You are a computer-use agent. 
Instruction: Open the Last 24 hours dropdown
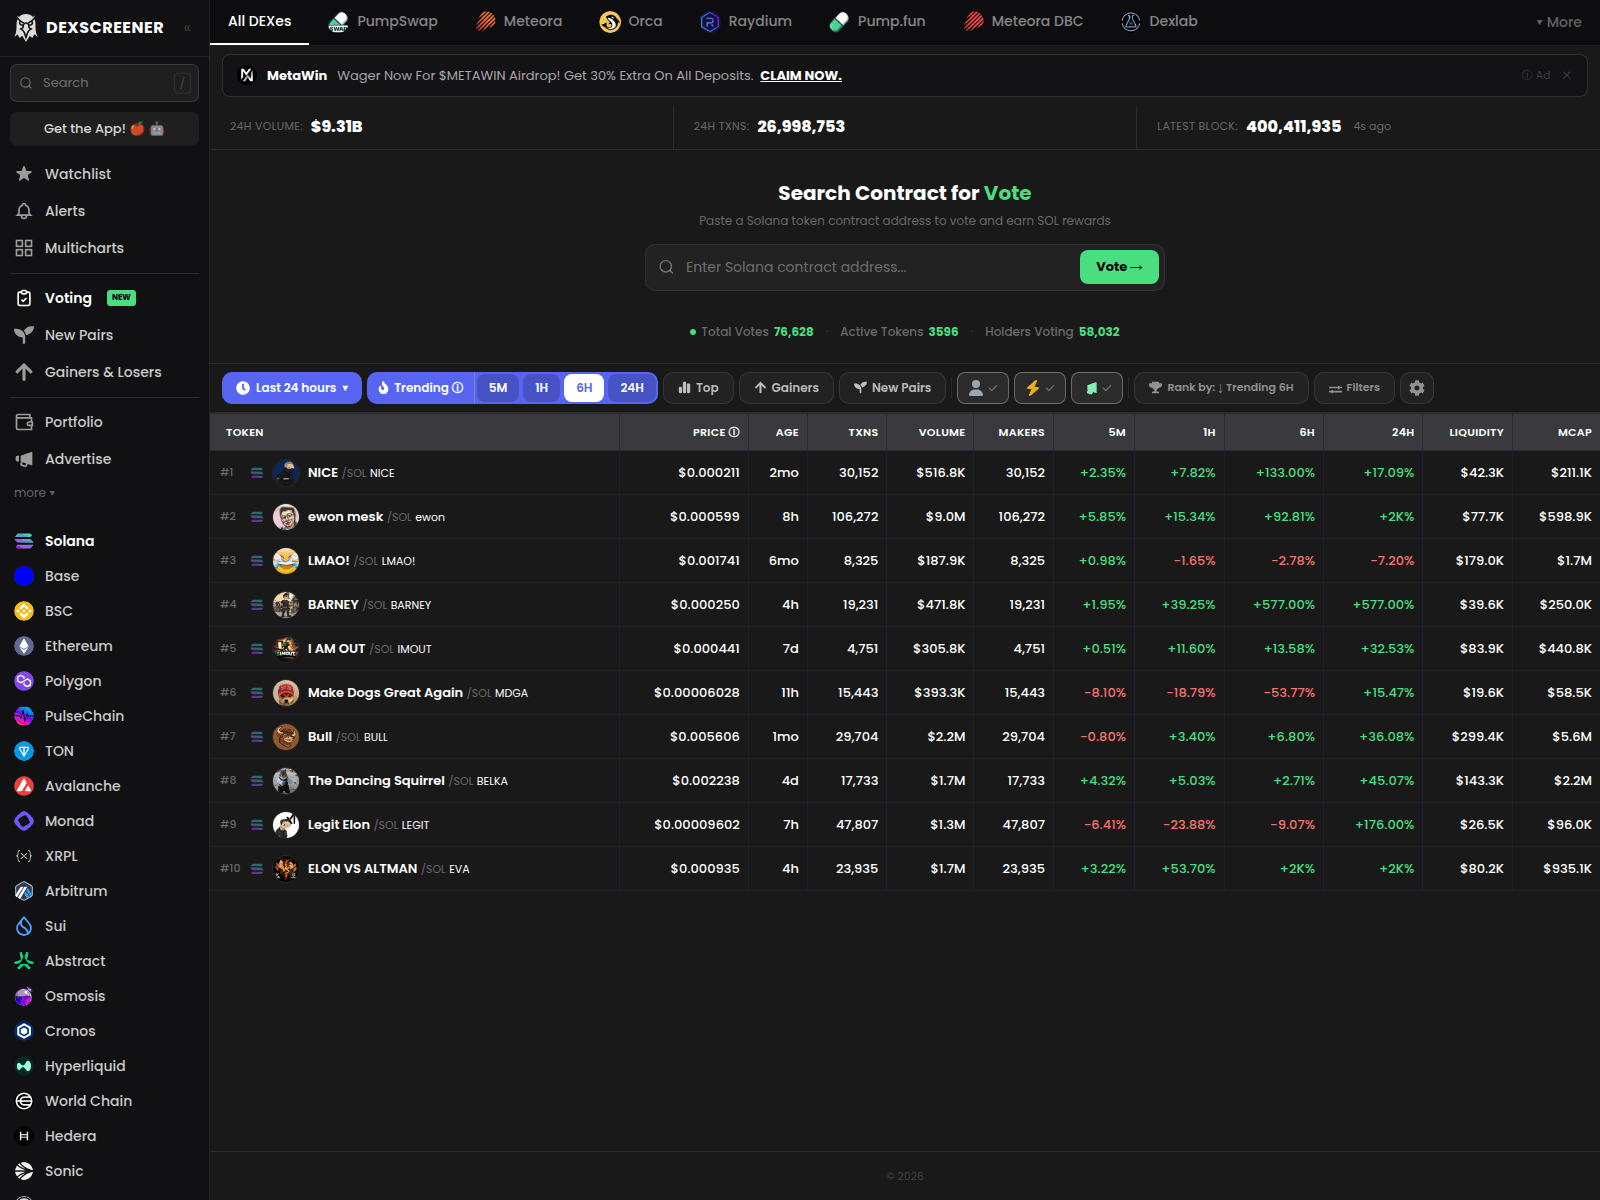292,388
